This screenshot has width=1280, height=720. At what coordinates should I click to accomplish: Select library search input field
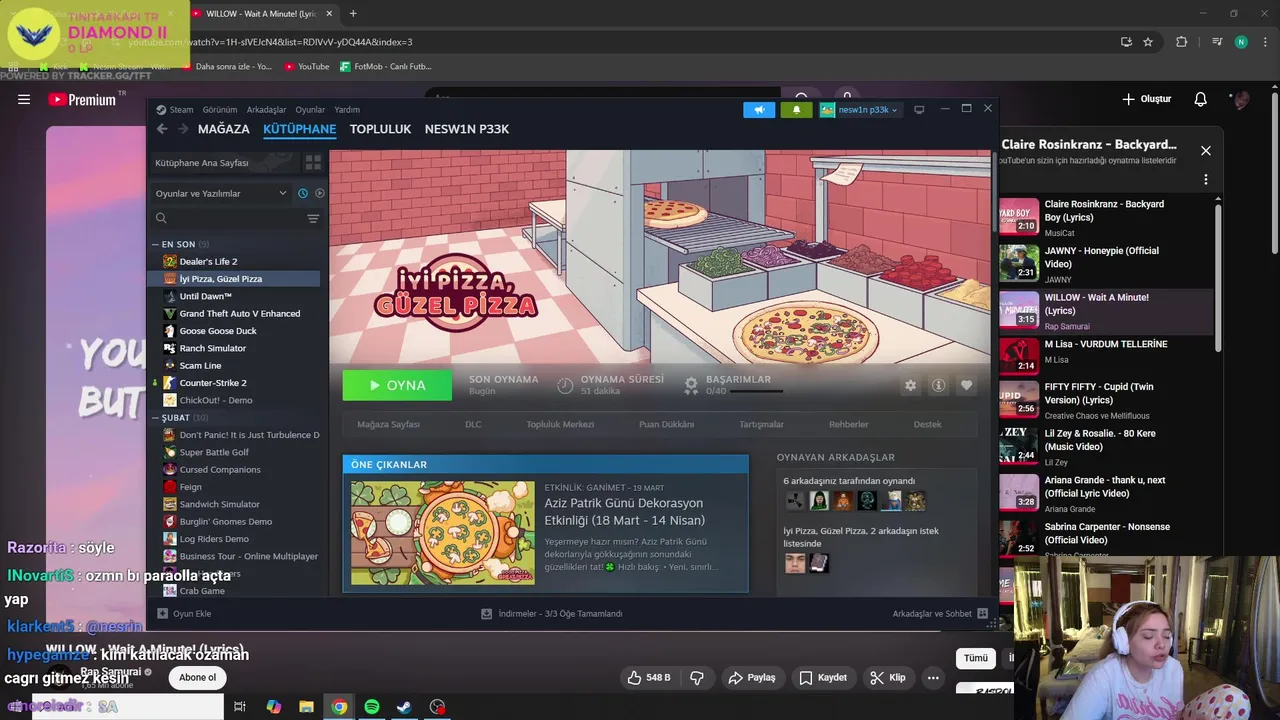pos(235,218)
